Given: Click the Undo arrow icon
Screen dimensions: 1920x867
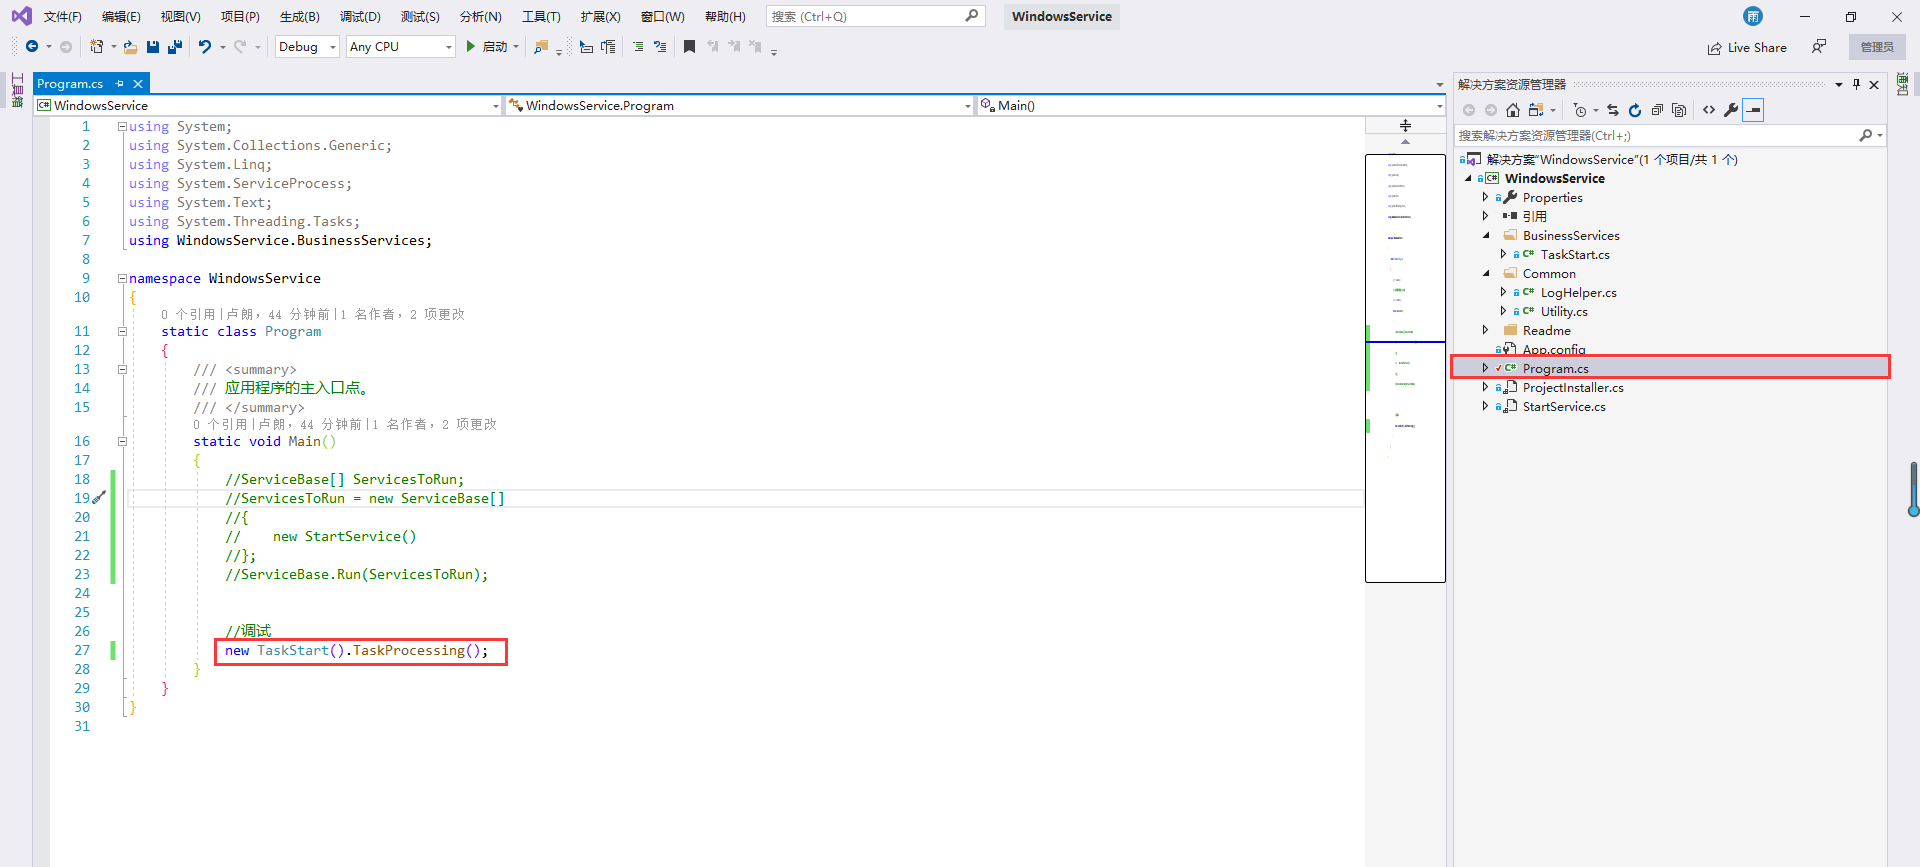Looking at the screenshot, I should coord(205,47).
